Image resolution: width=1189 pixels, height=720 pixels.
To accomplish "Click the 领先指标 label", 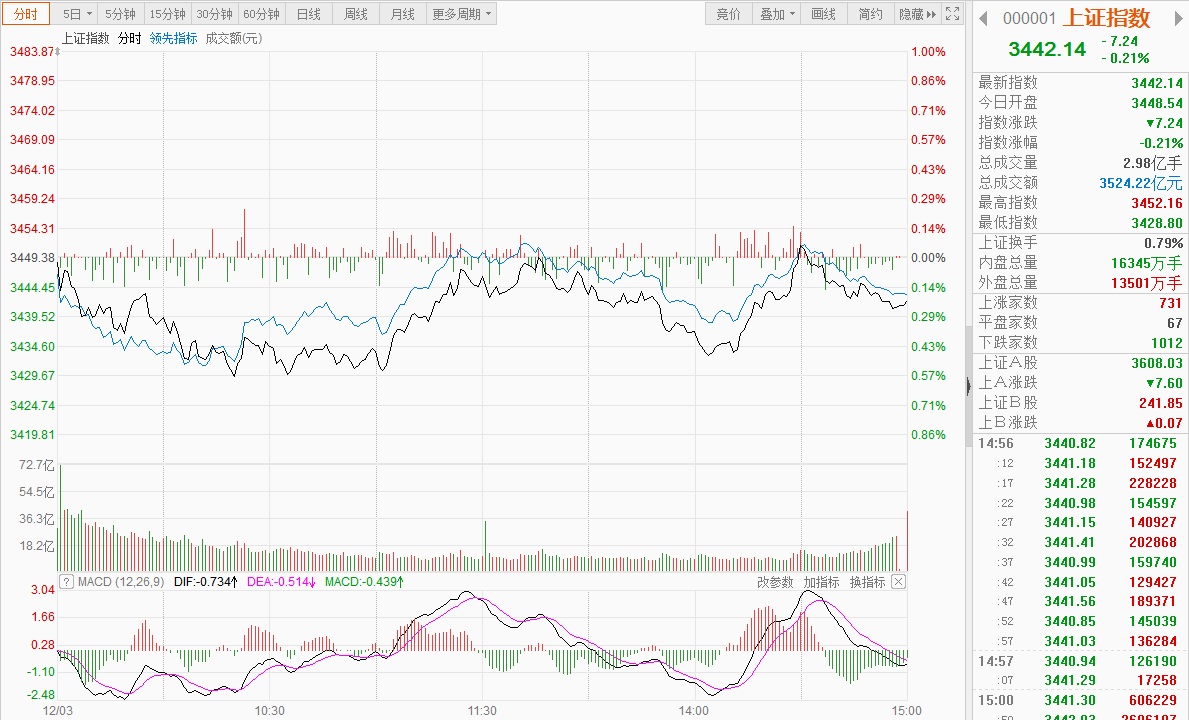I will (x=174, y=38).
